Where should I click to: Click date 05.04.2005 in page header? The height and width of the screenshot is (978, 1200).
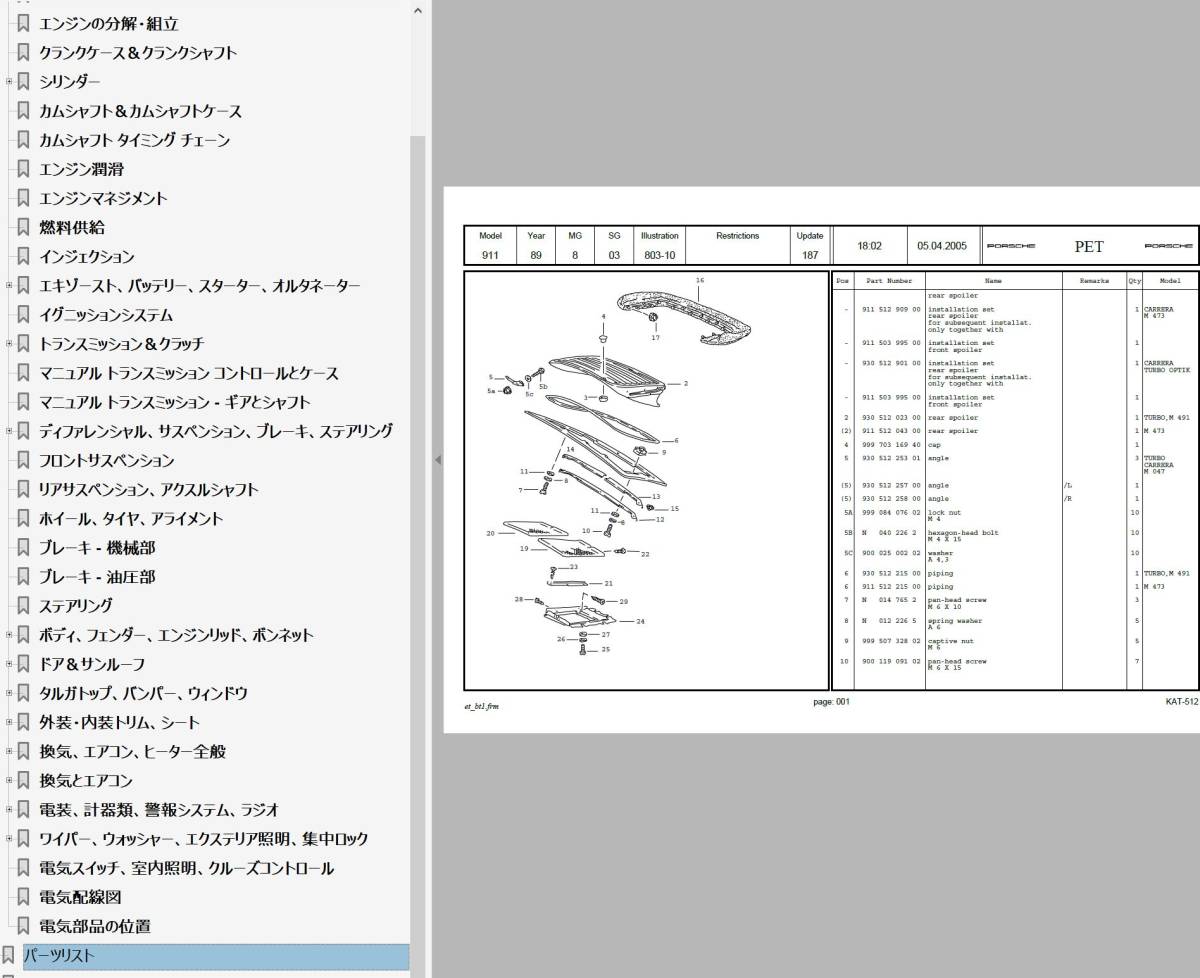tap(941, 246)
